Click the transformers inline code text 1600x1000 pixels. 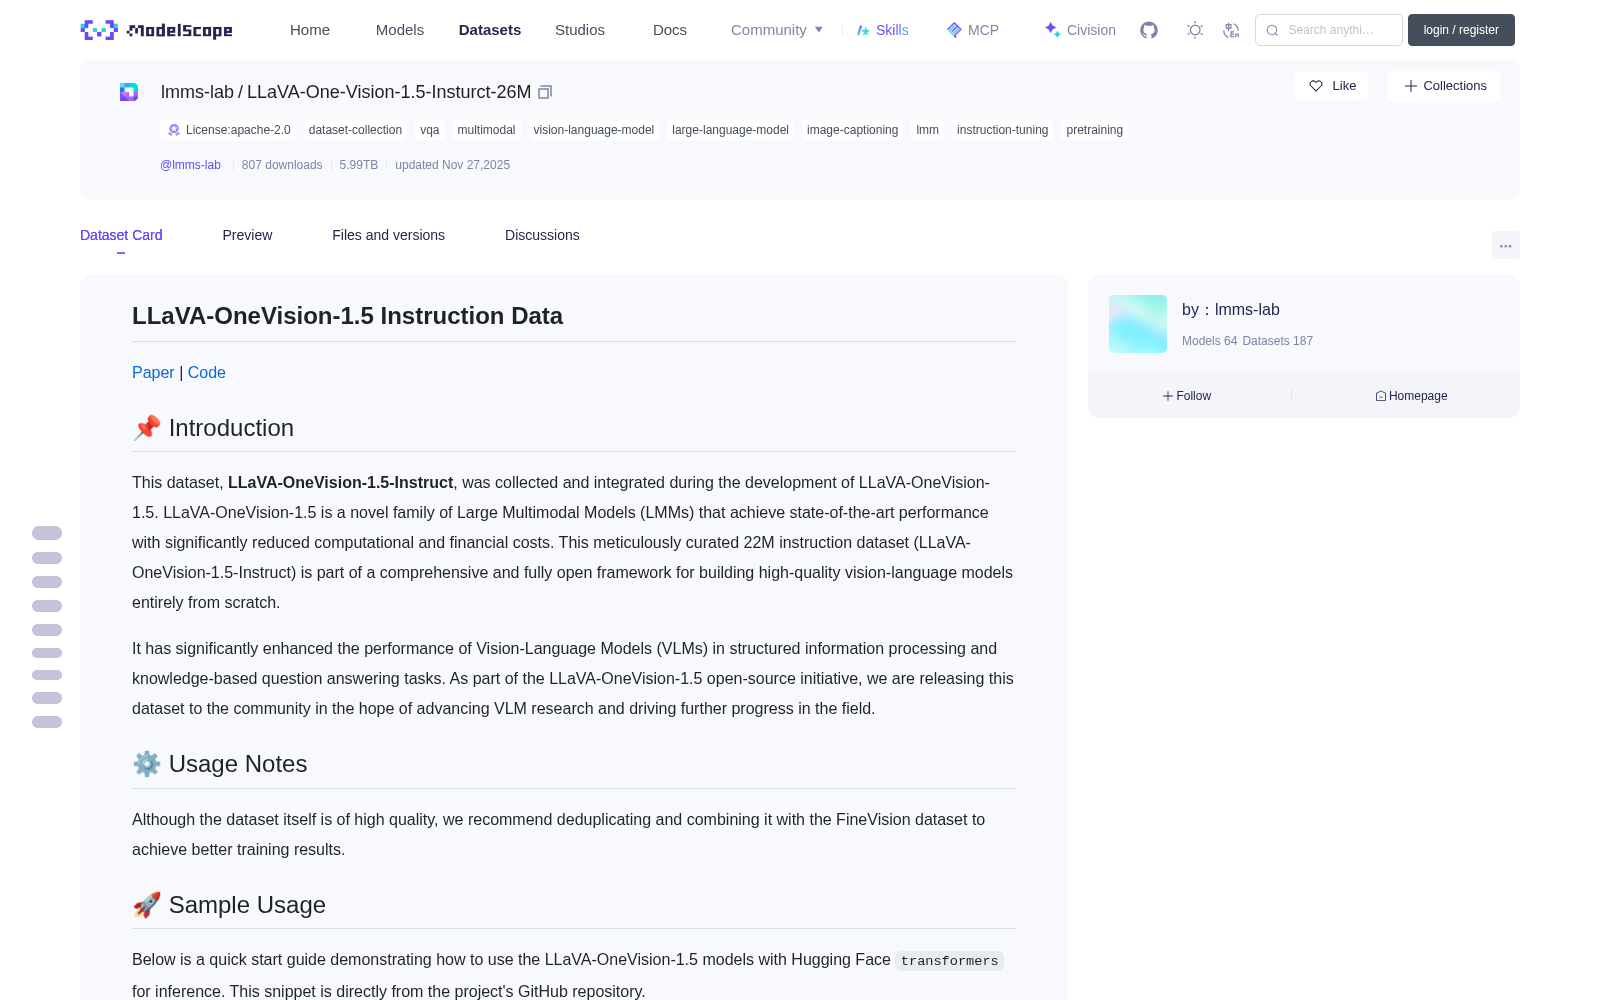pyautogui.click(x=949, y=961)
